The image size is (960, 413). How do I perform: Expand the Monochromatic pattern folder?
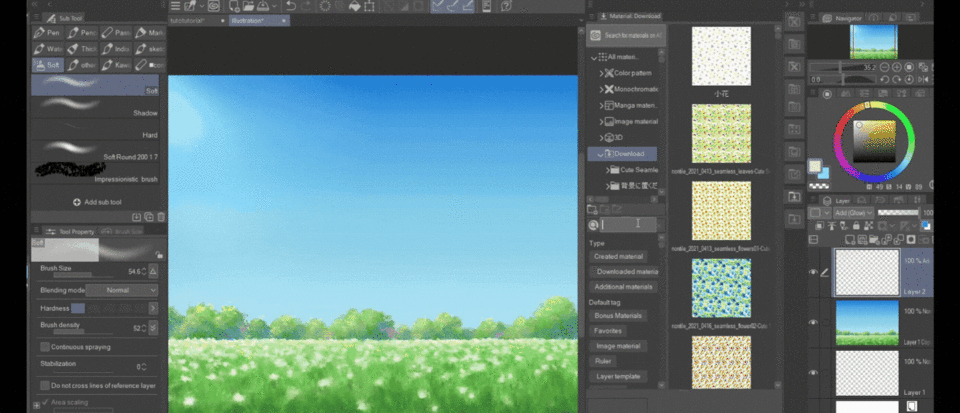coord(601,89)
